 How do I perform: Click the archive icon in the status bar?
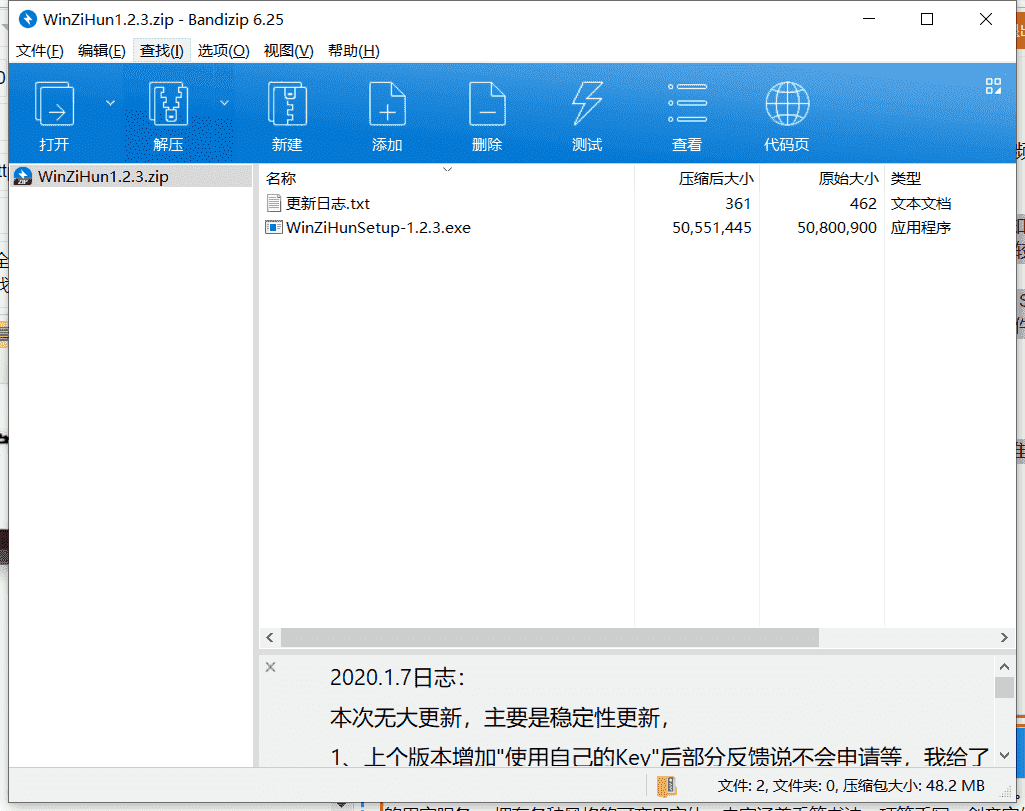[666, 786]
